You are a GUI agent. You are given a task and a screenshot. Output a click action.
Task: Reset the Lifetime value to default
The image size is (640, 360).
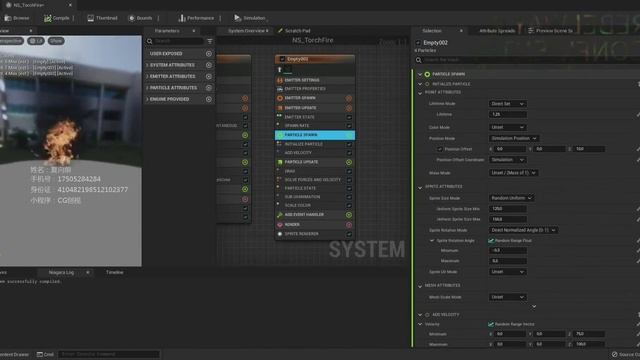point(638,115)
